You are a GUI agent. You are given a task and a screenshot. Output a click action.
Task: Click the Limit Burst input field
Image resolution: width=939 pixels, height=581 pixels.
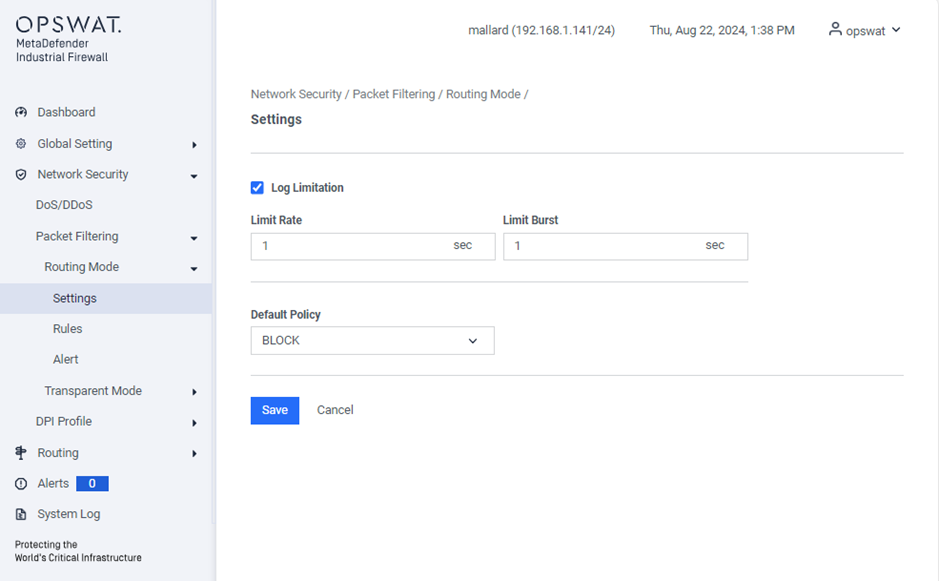coord(625,247)
